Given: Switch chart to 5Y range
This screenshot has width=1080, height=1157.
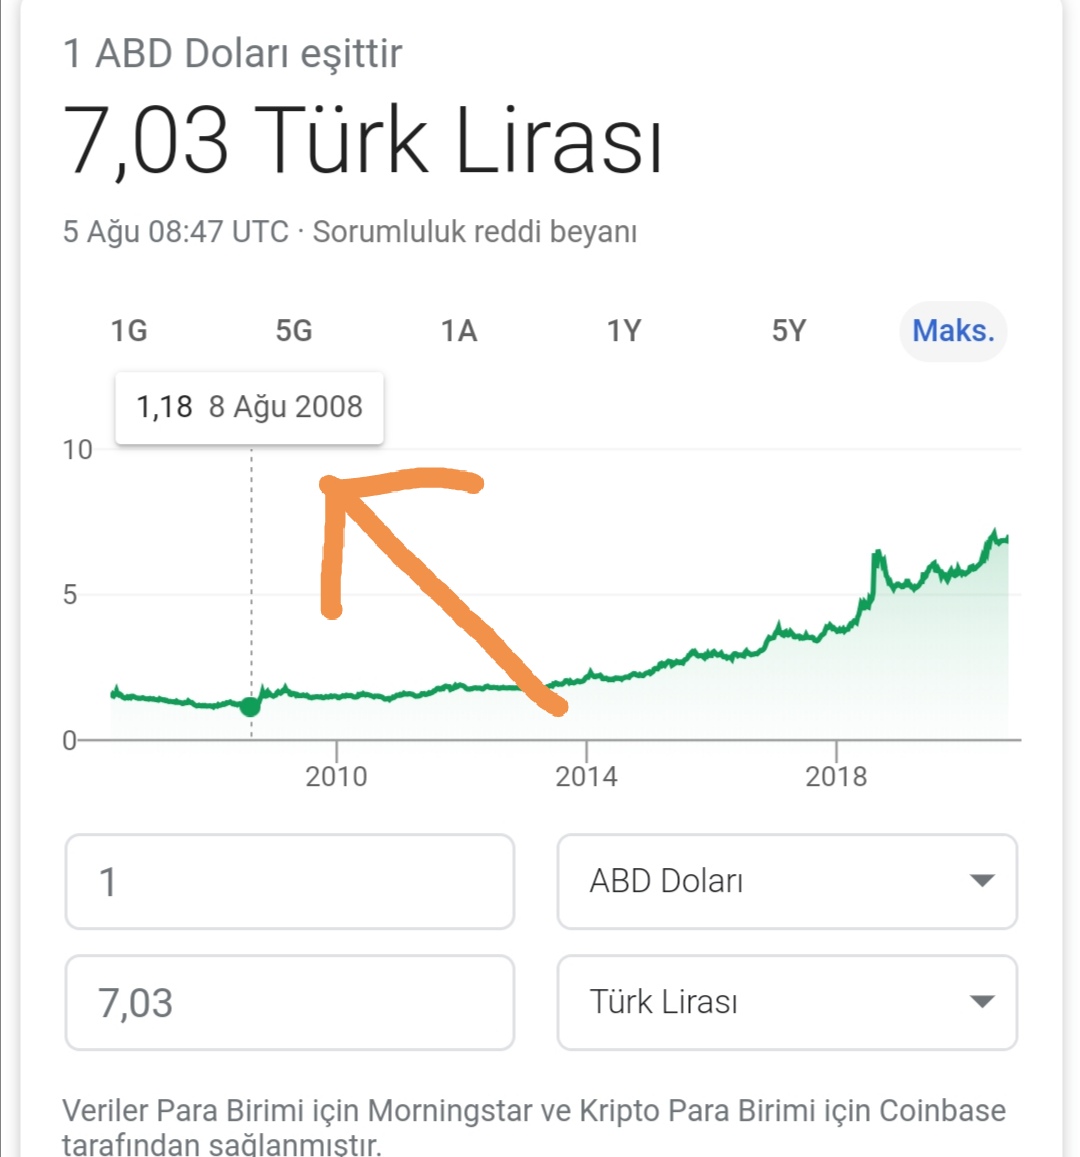Looking at the screenshot, I should 788,331.
